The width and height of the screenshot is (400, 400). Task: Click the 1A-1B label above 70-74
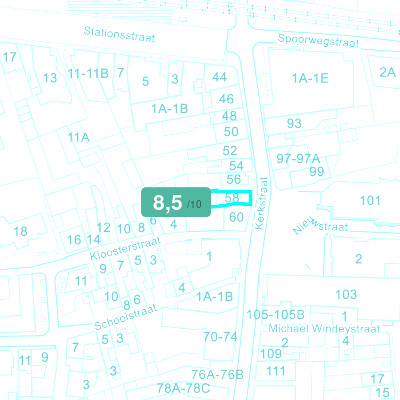point(214,297)
